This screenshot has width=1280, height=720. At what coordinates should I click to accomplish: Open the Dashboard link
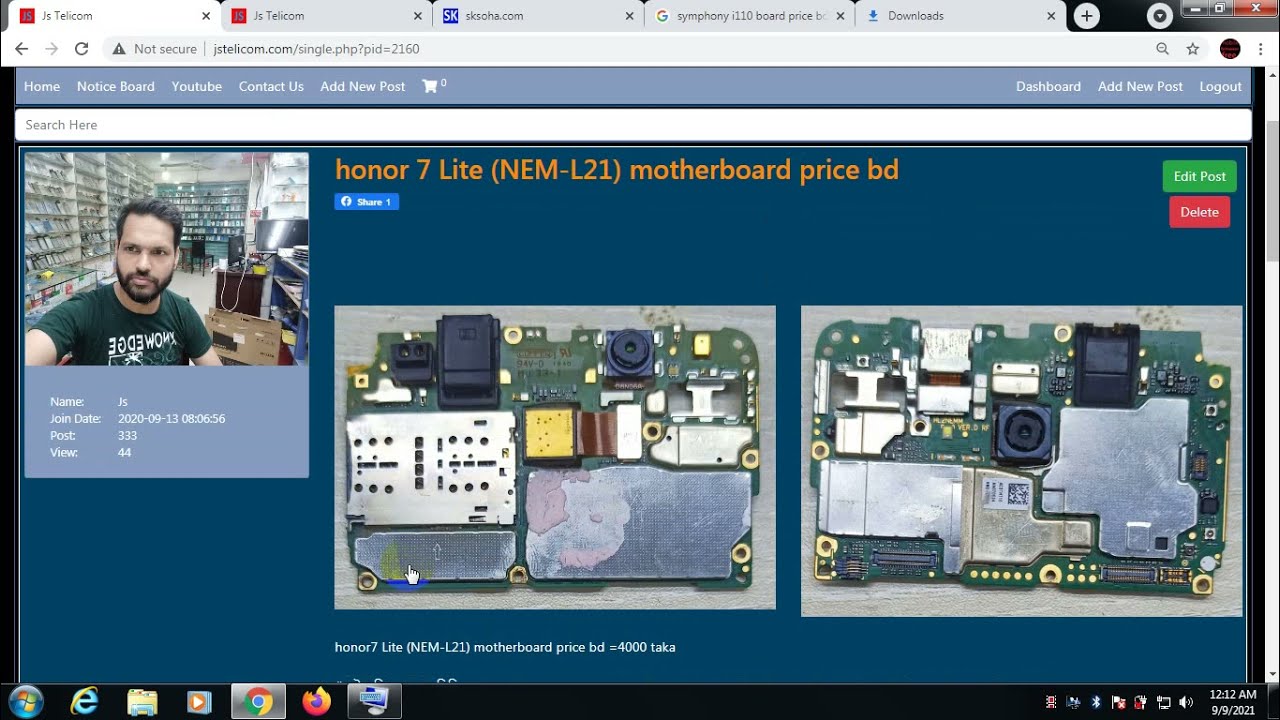[1048, 86]
